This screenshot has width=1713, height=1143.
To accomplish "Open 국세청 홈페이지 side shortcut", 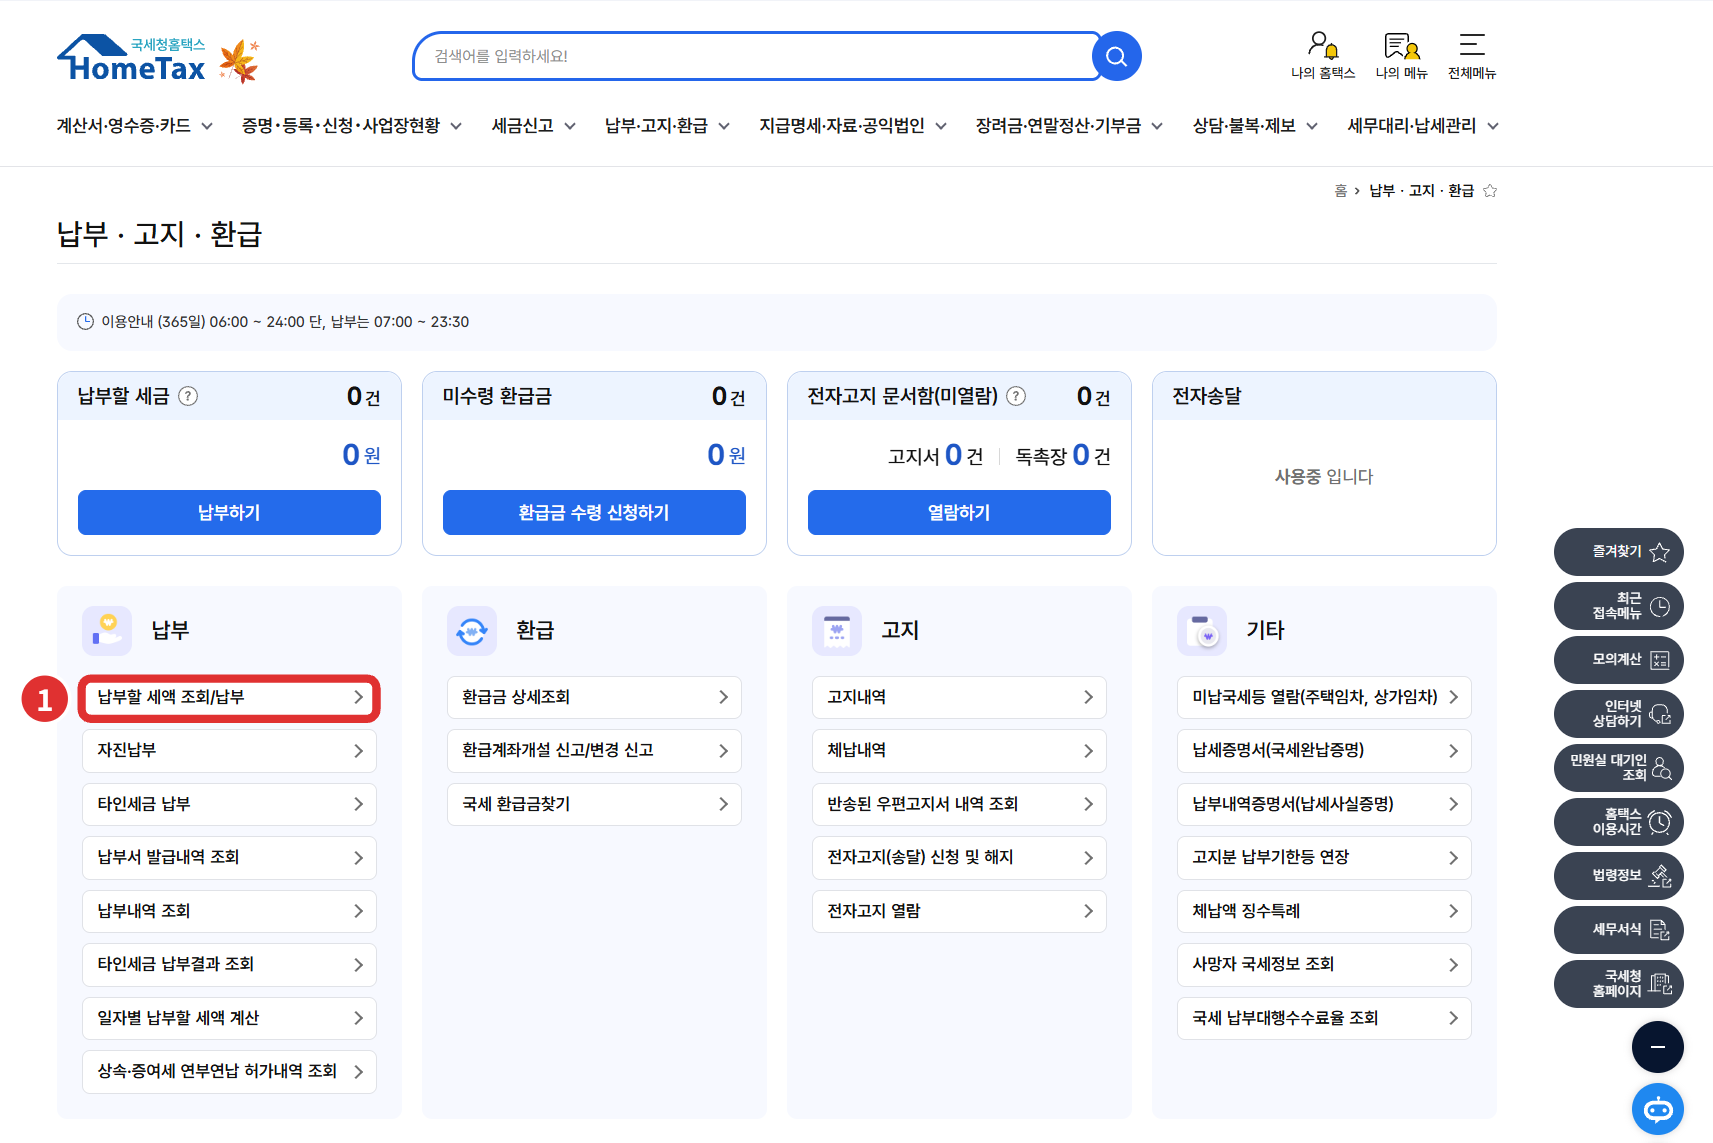I will (x=1619, y=984).
